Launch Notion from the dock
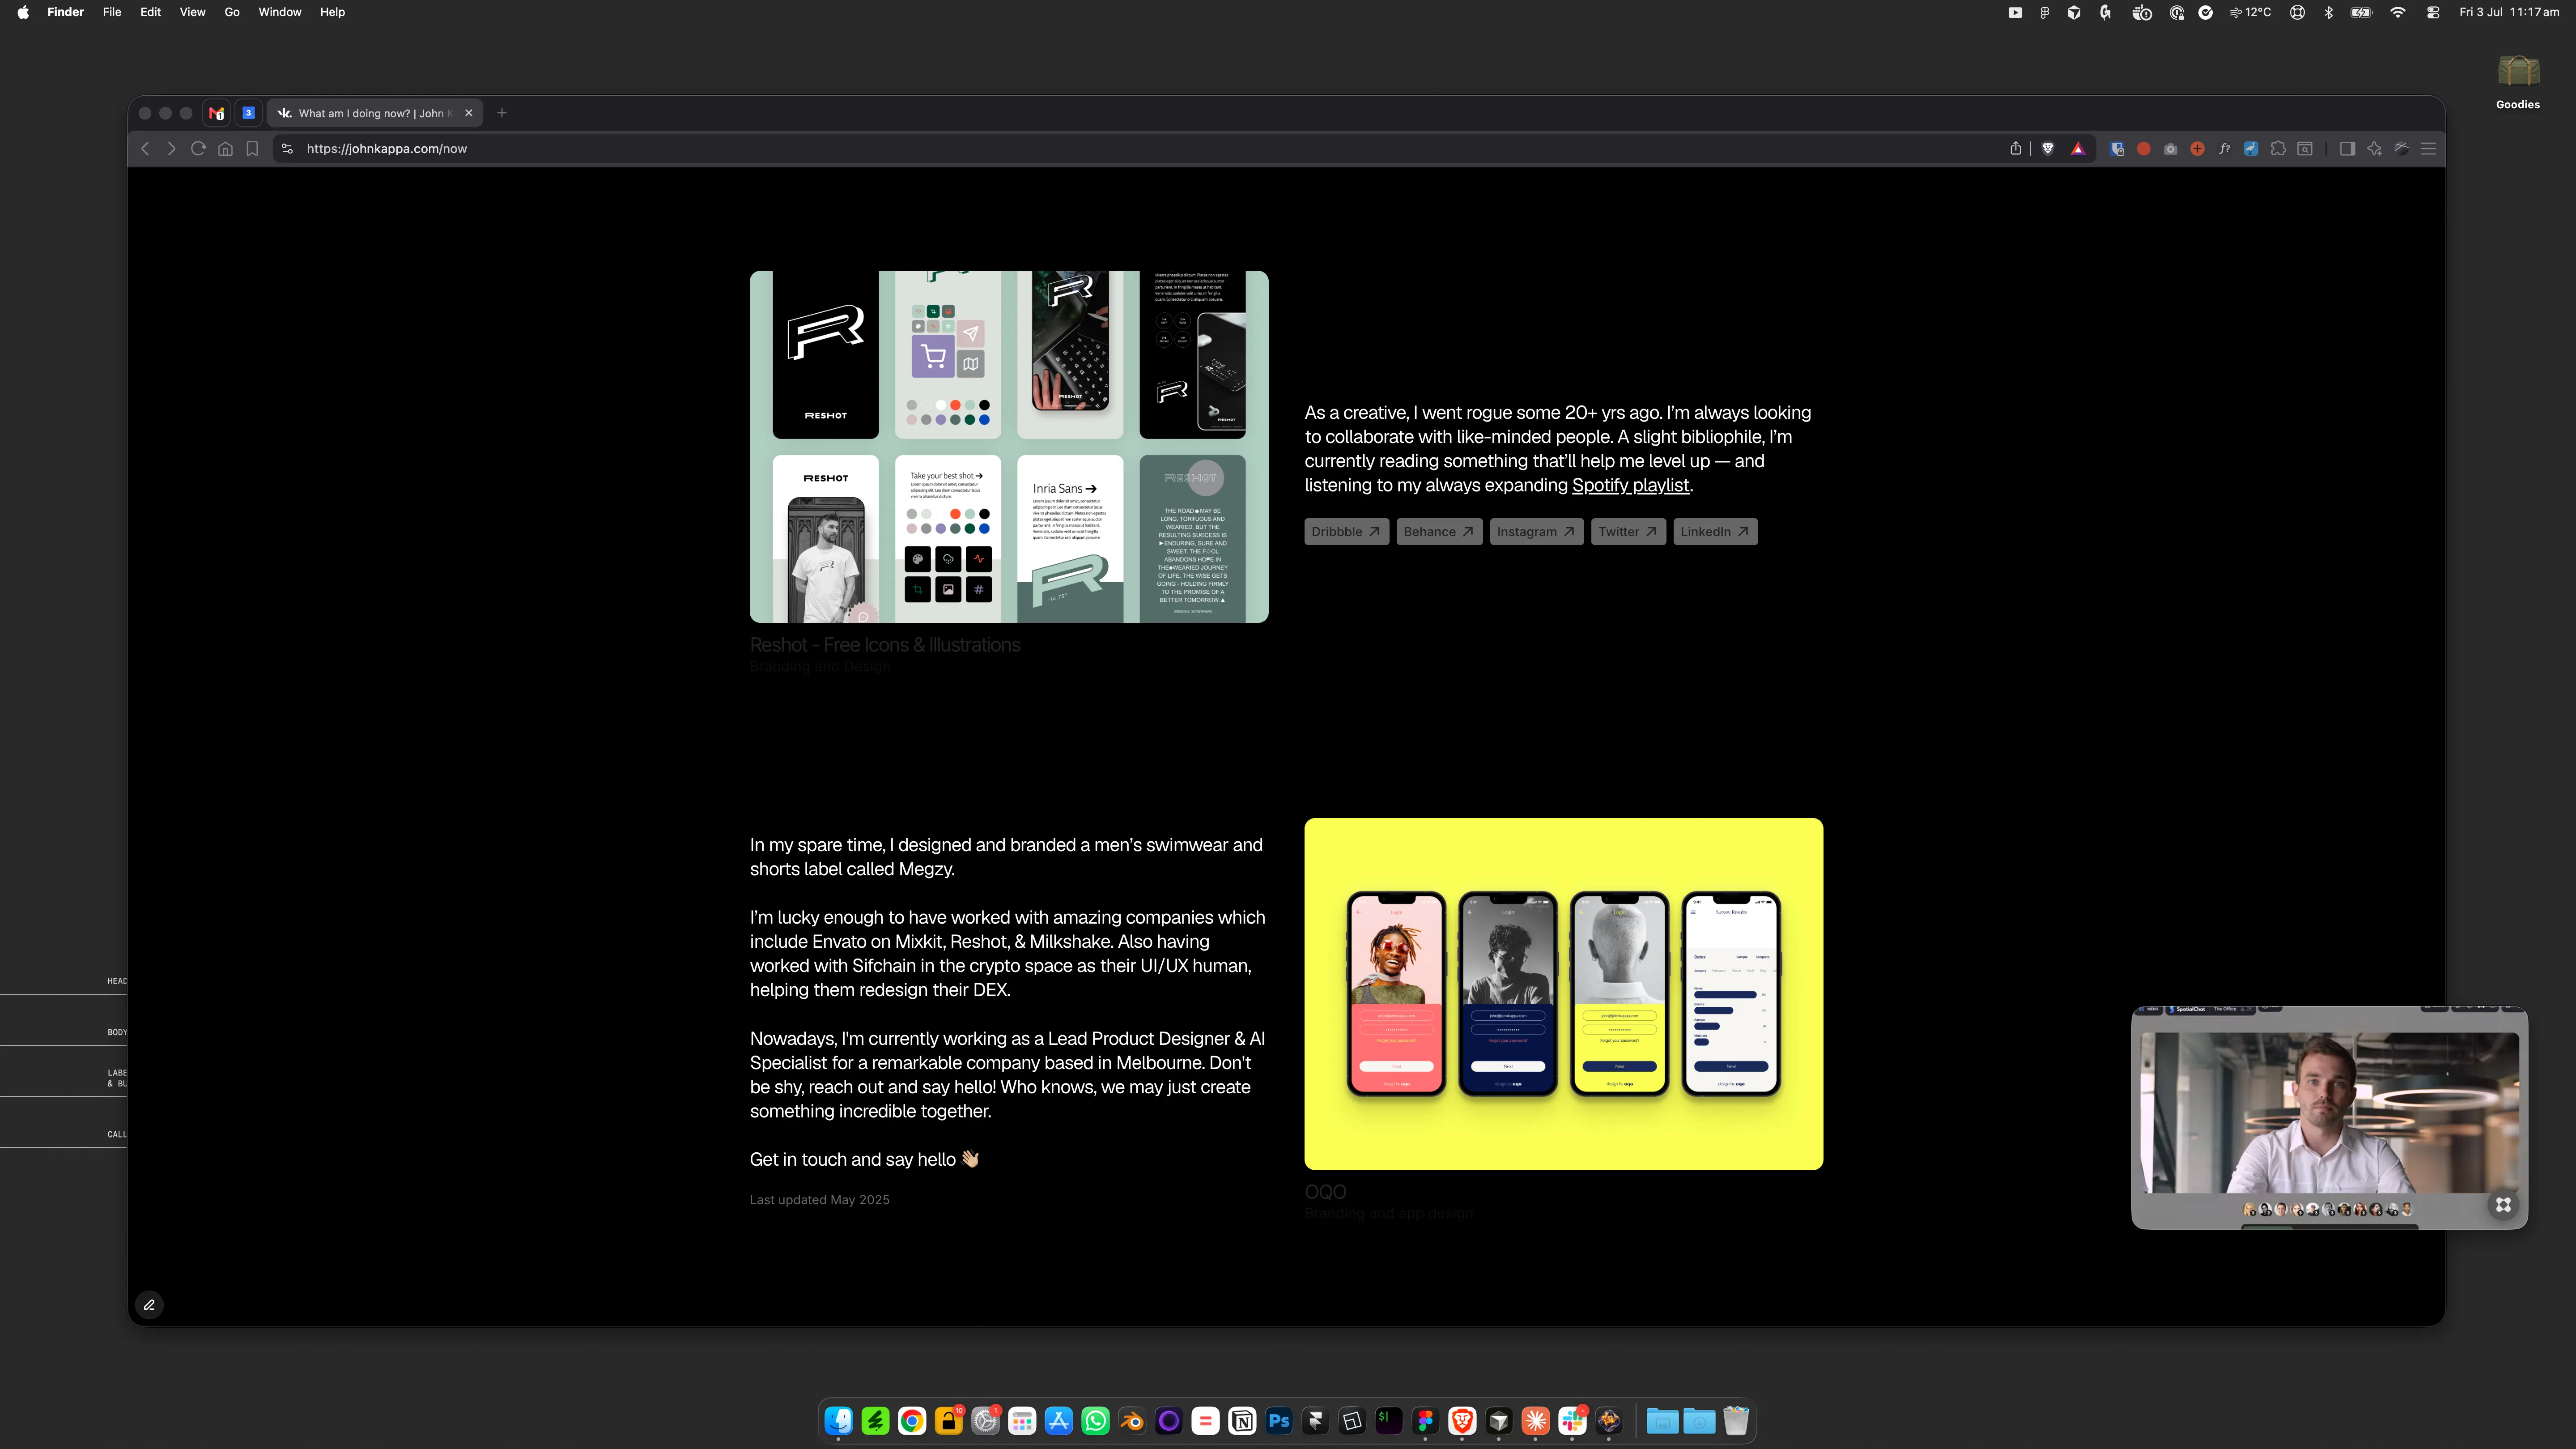The image size is (2576, 1449). point(1242,1421)
